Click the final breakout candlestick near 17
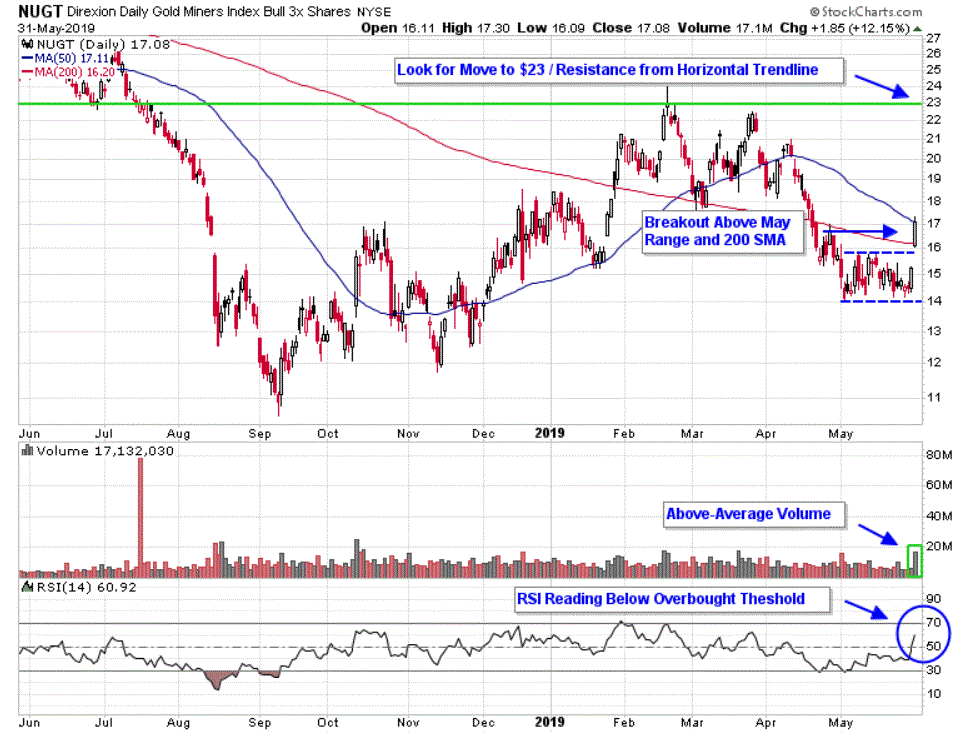This screenshot has width=967, height=734. pyautogui.click(x=915, y=232)
